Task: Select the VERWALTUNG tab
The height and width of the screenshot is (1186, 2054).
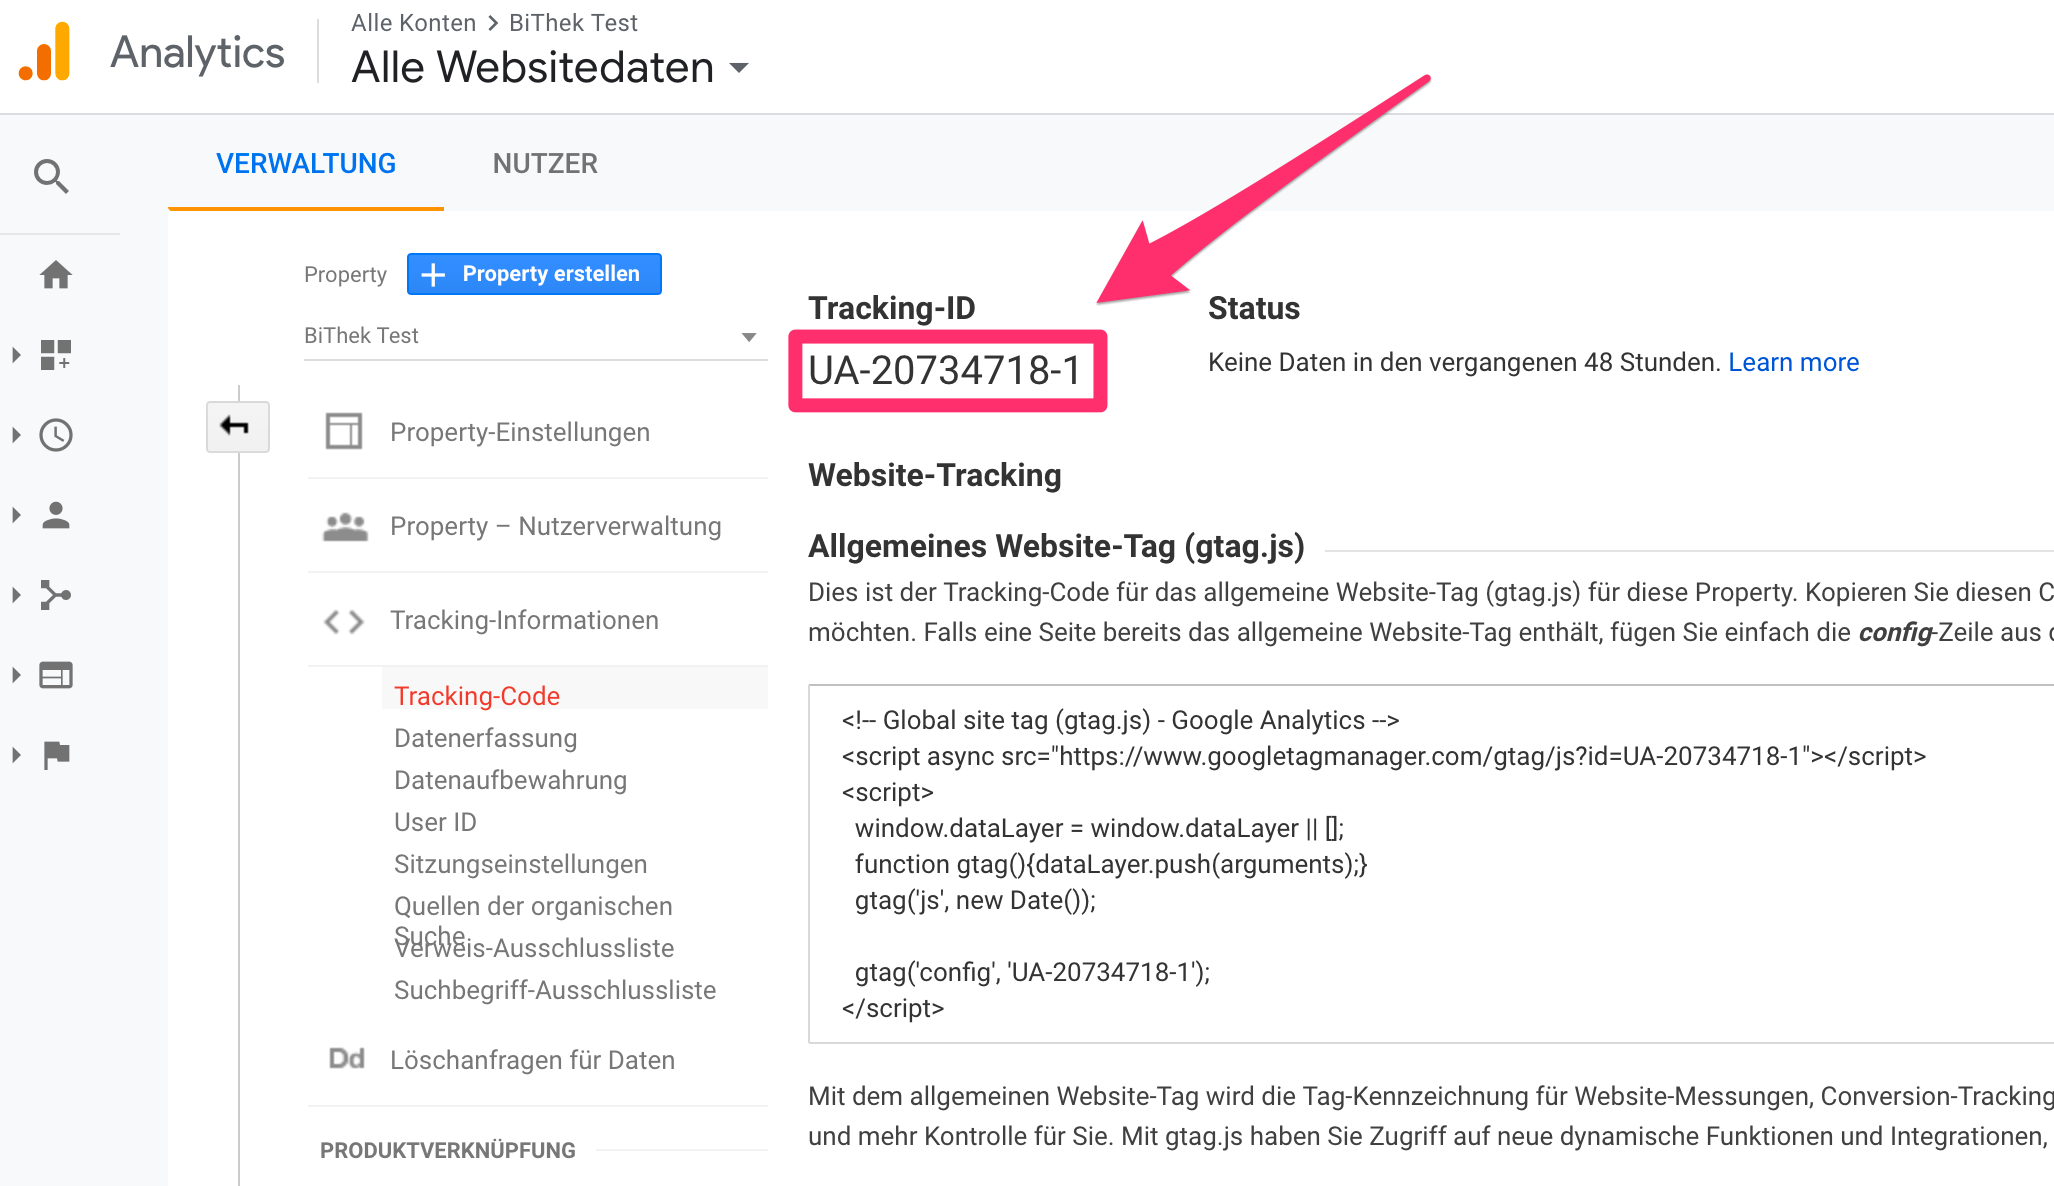Action: pyautogui.click(x=306, y=164)
